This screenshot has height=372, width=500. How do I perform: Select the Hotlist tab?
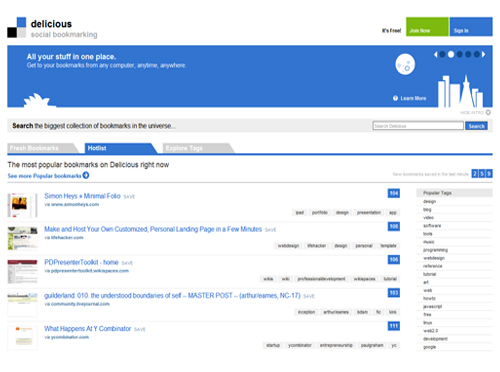click(x=120, y=148)
